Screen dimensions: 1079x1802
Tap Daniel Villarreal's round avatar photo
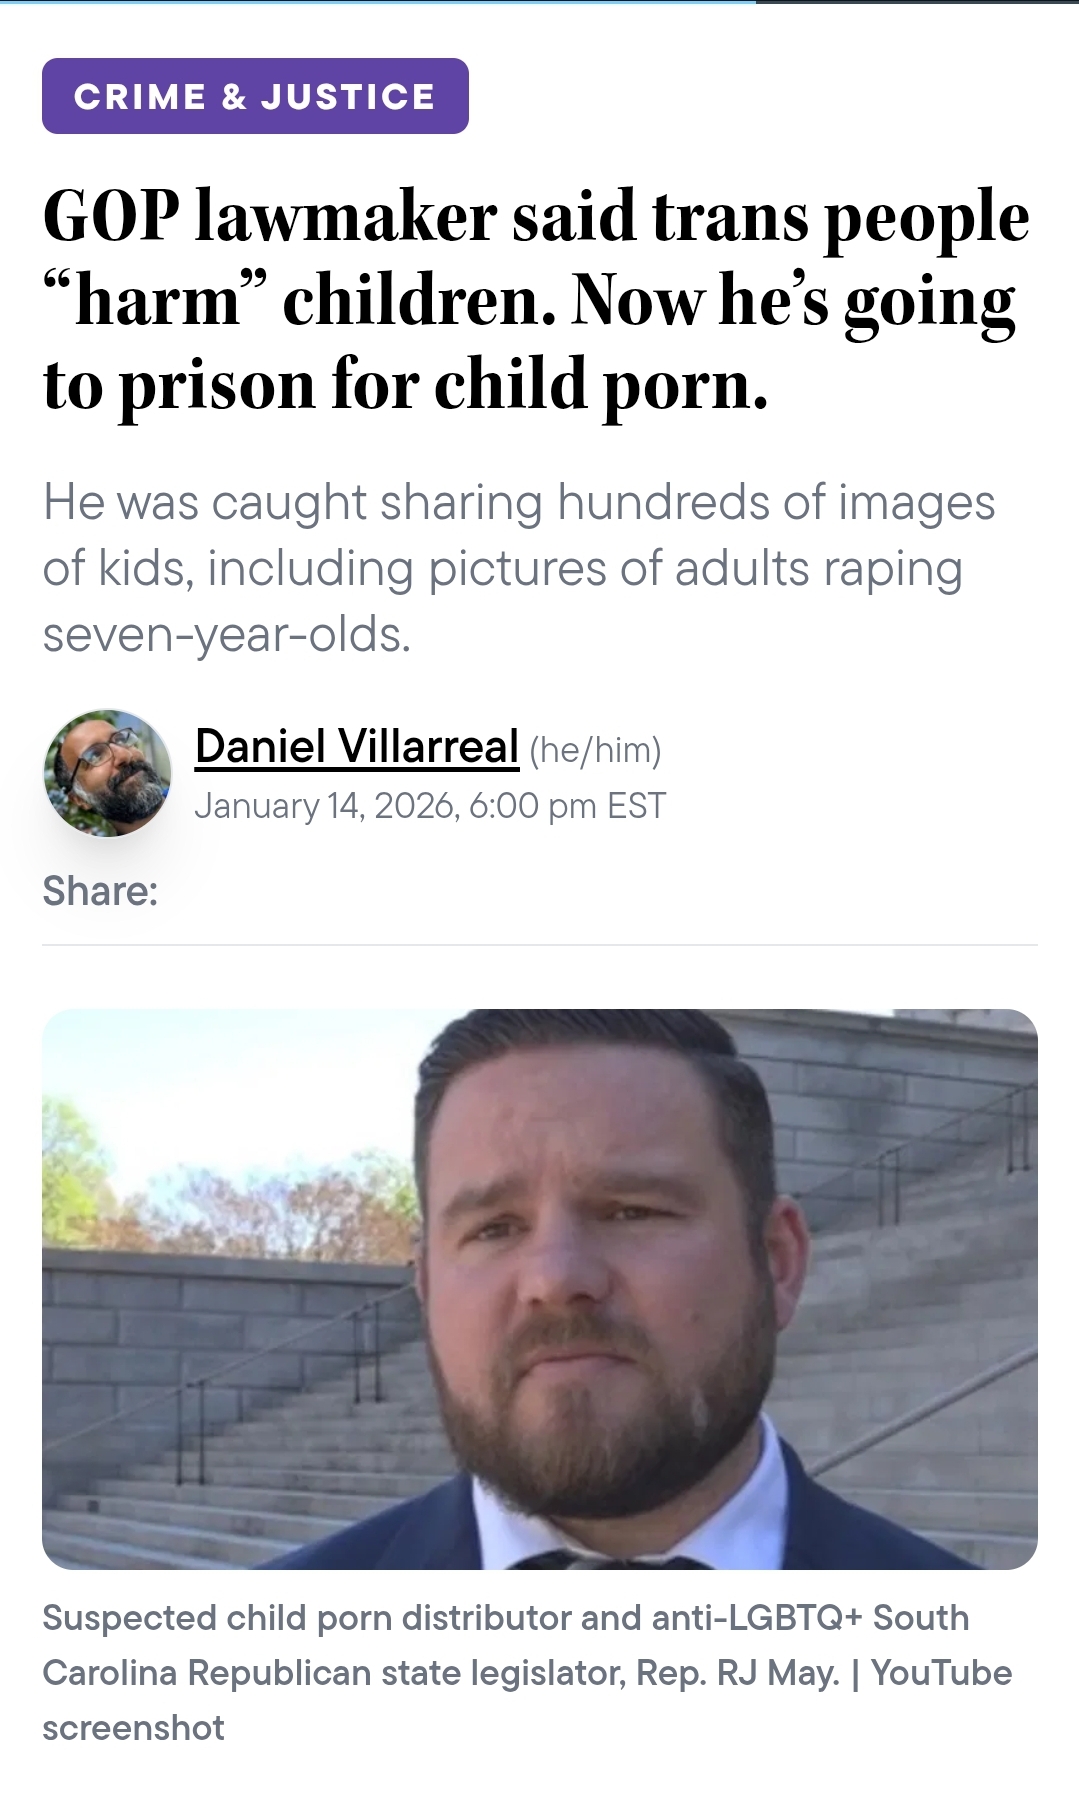[107, 773]
